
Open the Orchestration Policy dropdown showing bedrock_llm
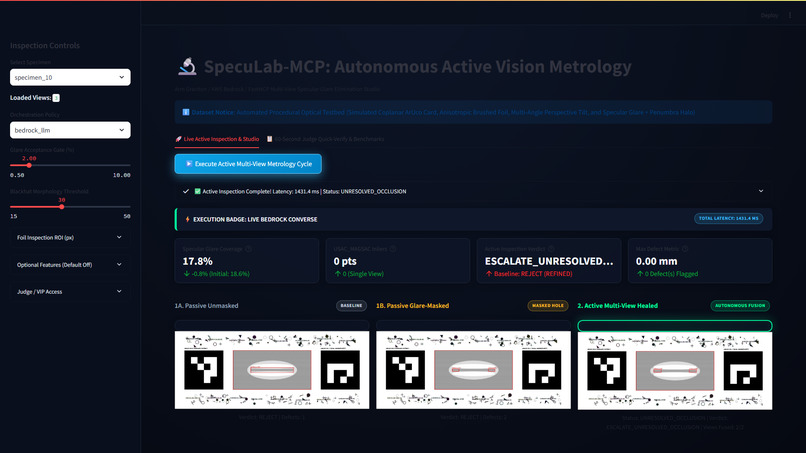[x=70, y=130]
